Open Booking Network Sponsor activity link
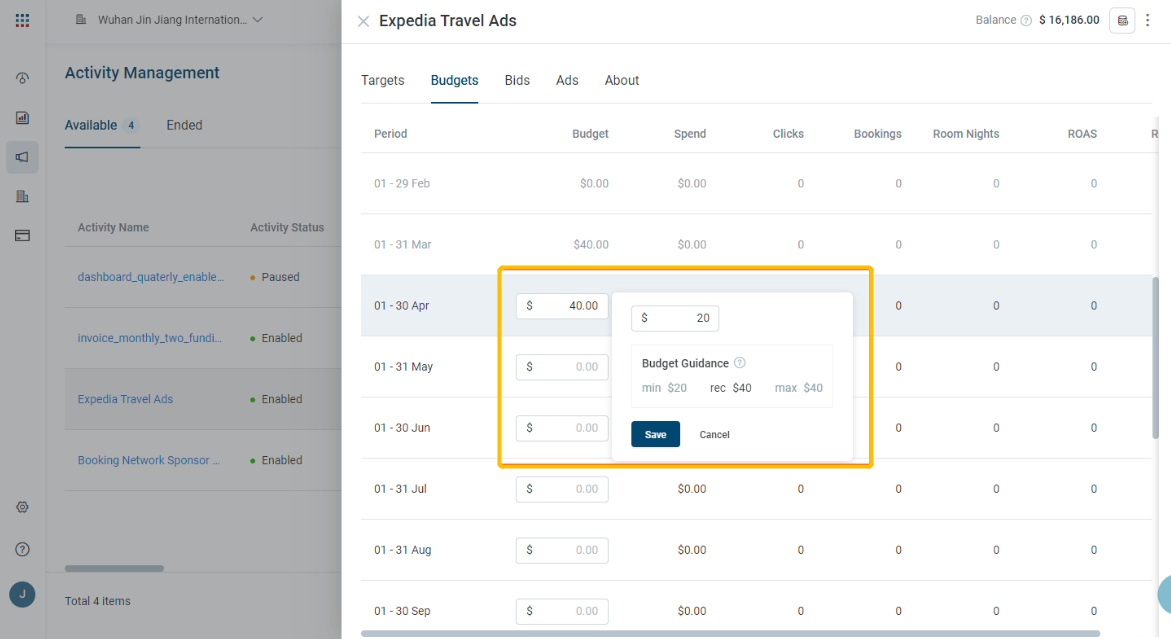The image size is (1171, 639). click(149, 461)
